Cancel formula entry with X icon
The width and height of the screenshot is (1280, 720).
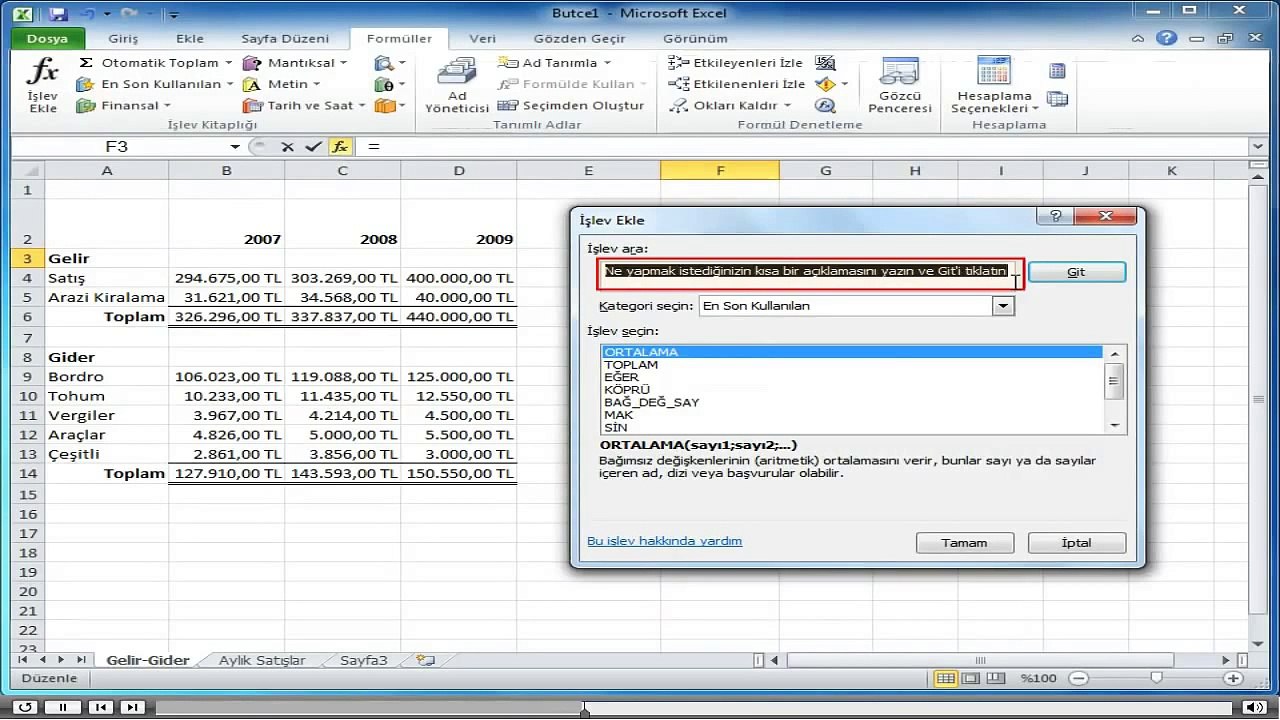click(288, 146)
